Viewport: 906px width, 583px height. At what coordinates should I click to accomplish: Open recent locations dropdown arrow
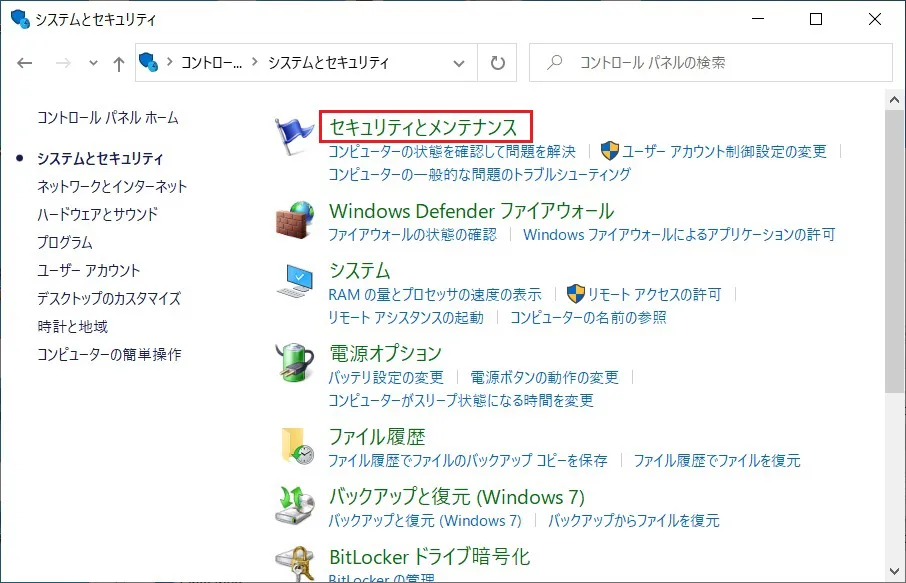(x=93, y=63)
